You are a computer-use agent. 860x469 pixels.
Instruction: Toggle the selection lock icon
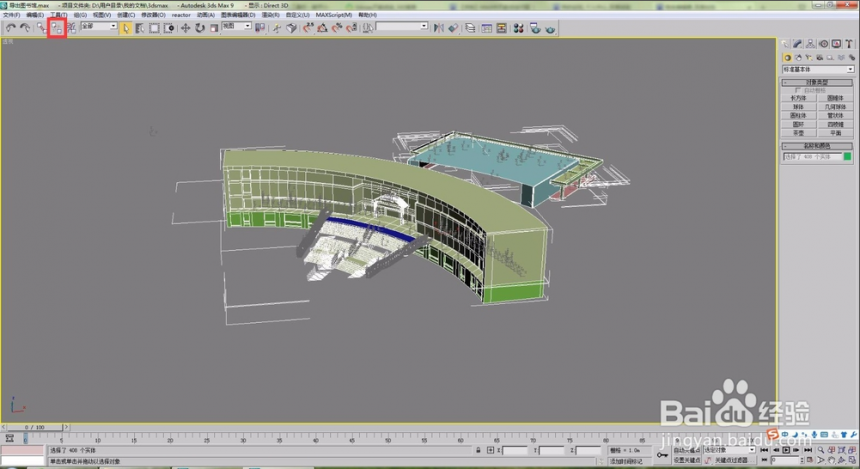click(478, 450)
